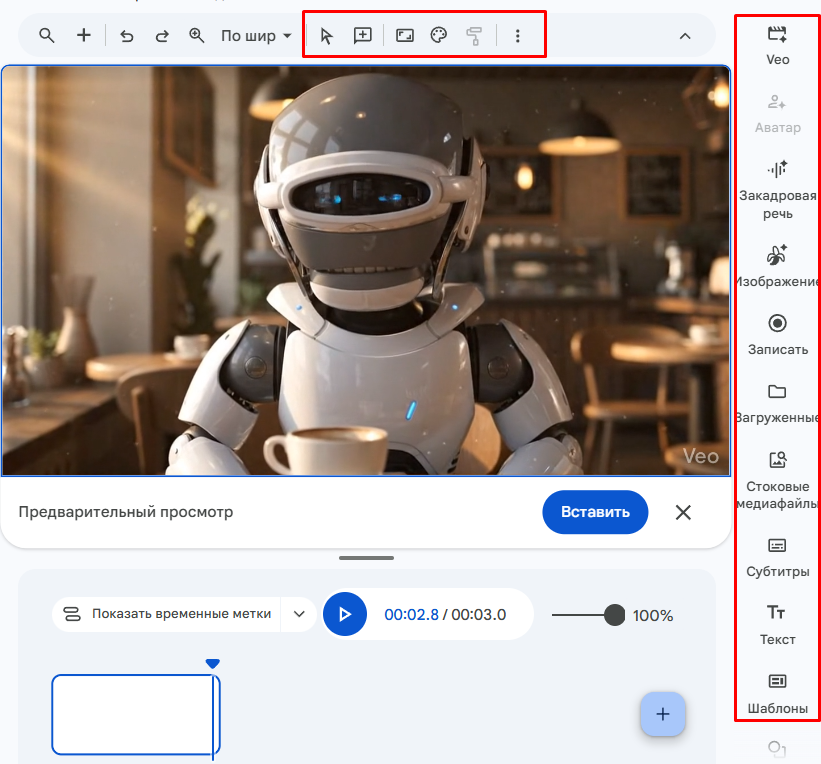Select the crop/frame tool
The height and width of the screenshot is (764, 821).
click(x=404, y=35)
